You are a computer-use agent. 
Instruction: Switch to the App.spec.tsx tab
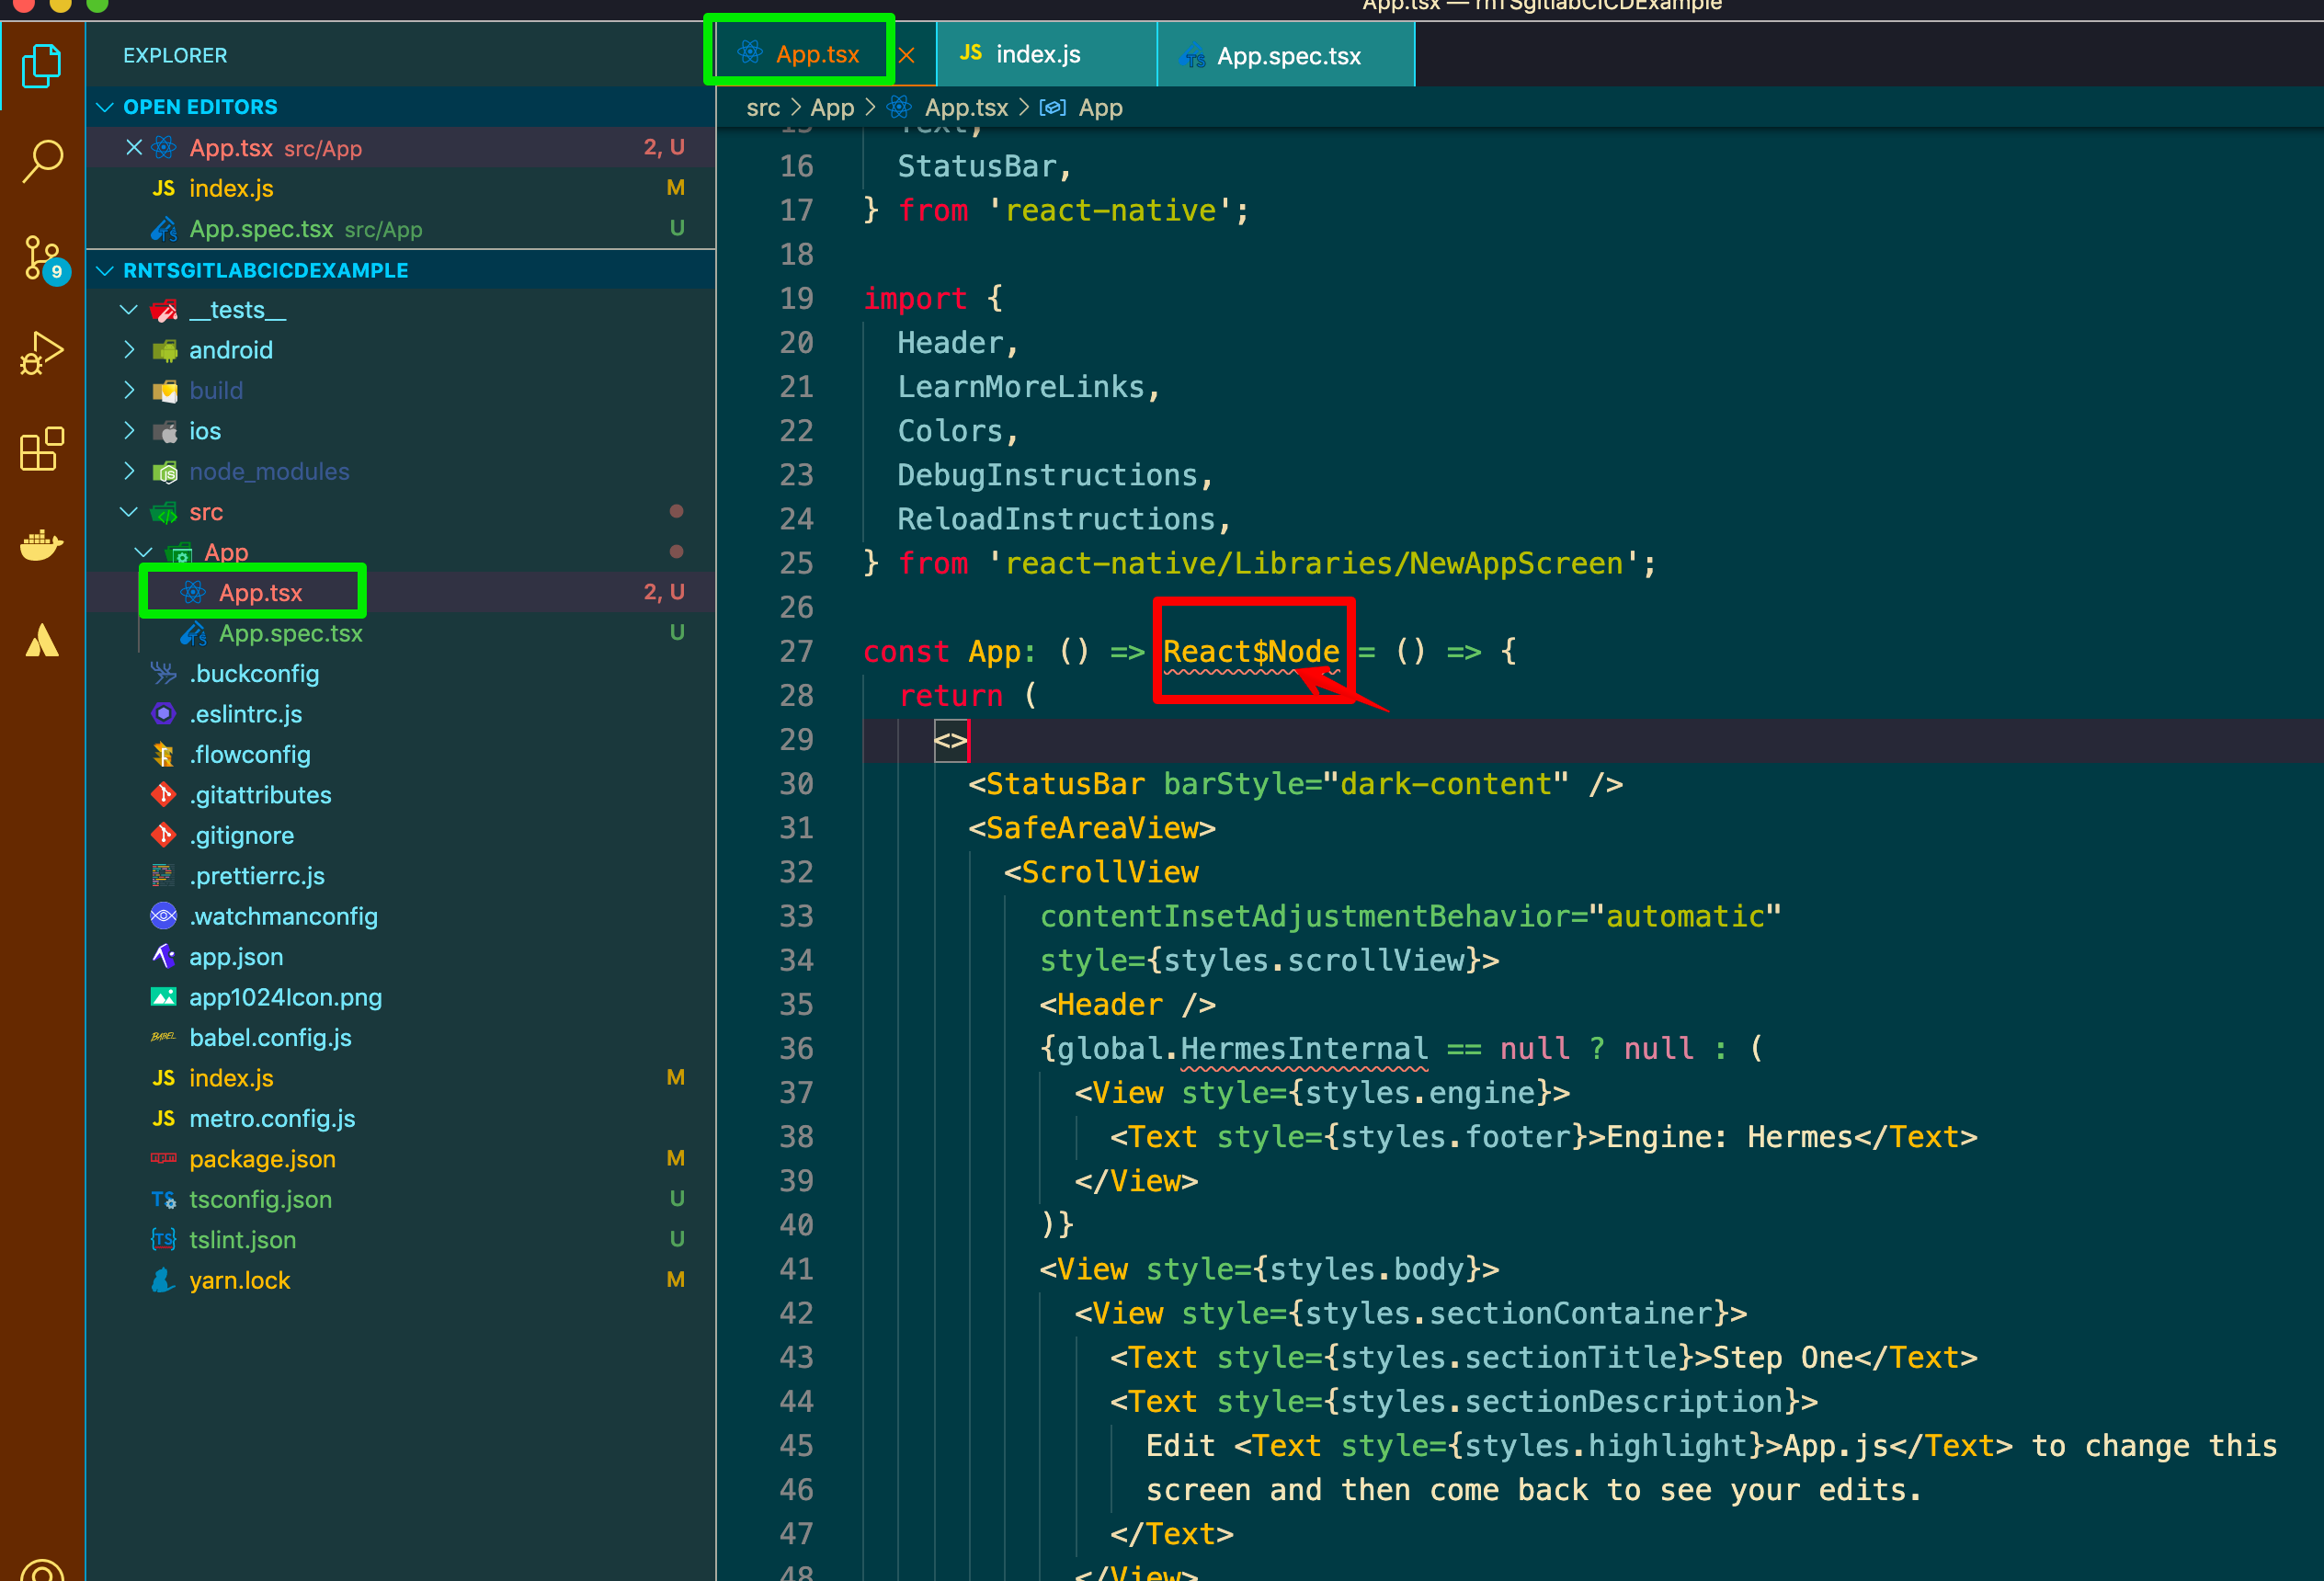[x=1287, y=57]
